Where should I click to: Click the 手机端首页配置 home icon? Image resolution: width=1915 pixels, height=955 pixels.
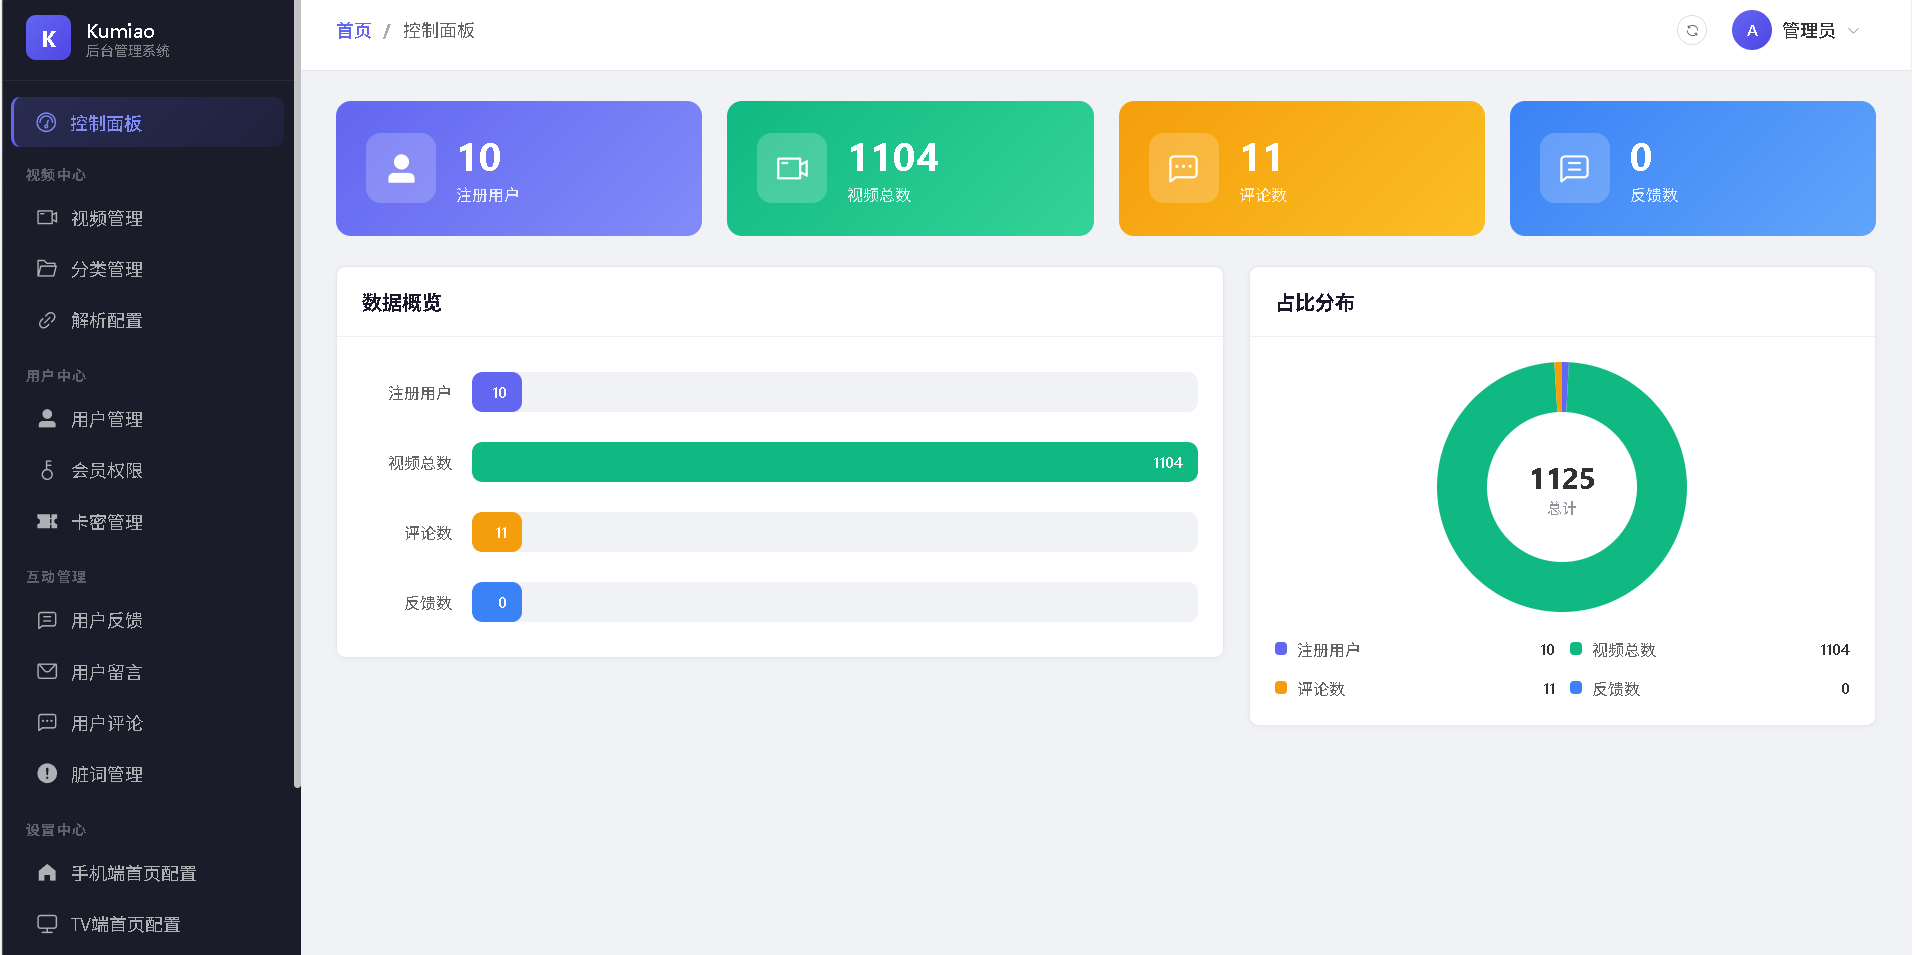[47, 873]
